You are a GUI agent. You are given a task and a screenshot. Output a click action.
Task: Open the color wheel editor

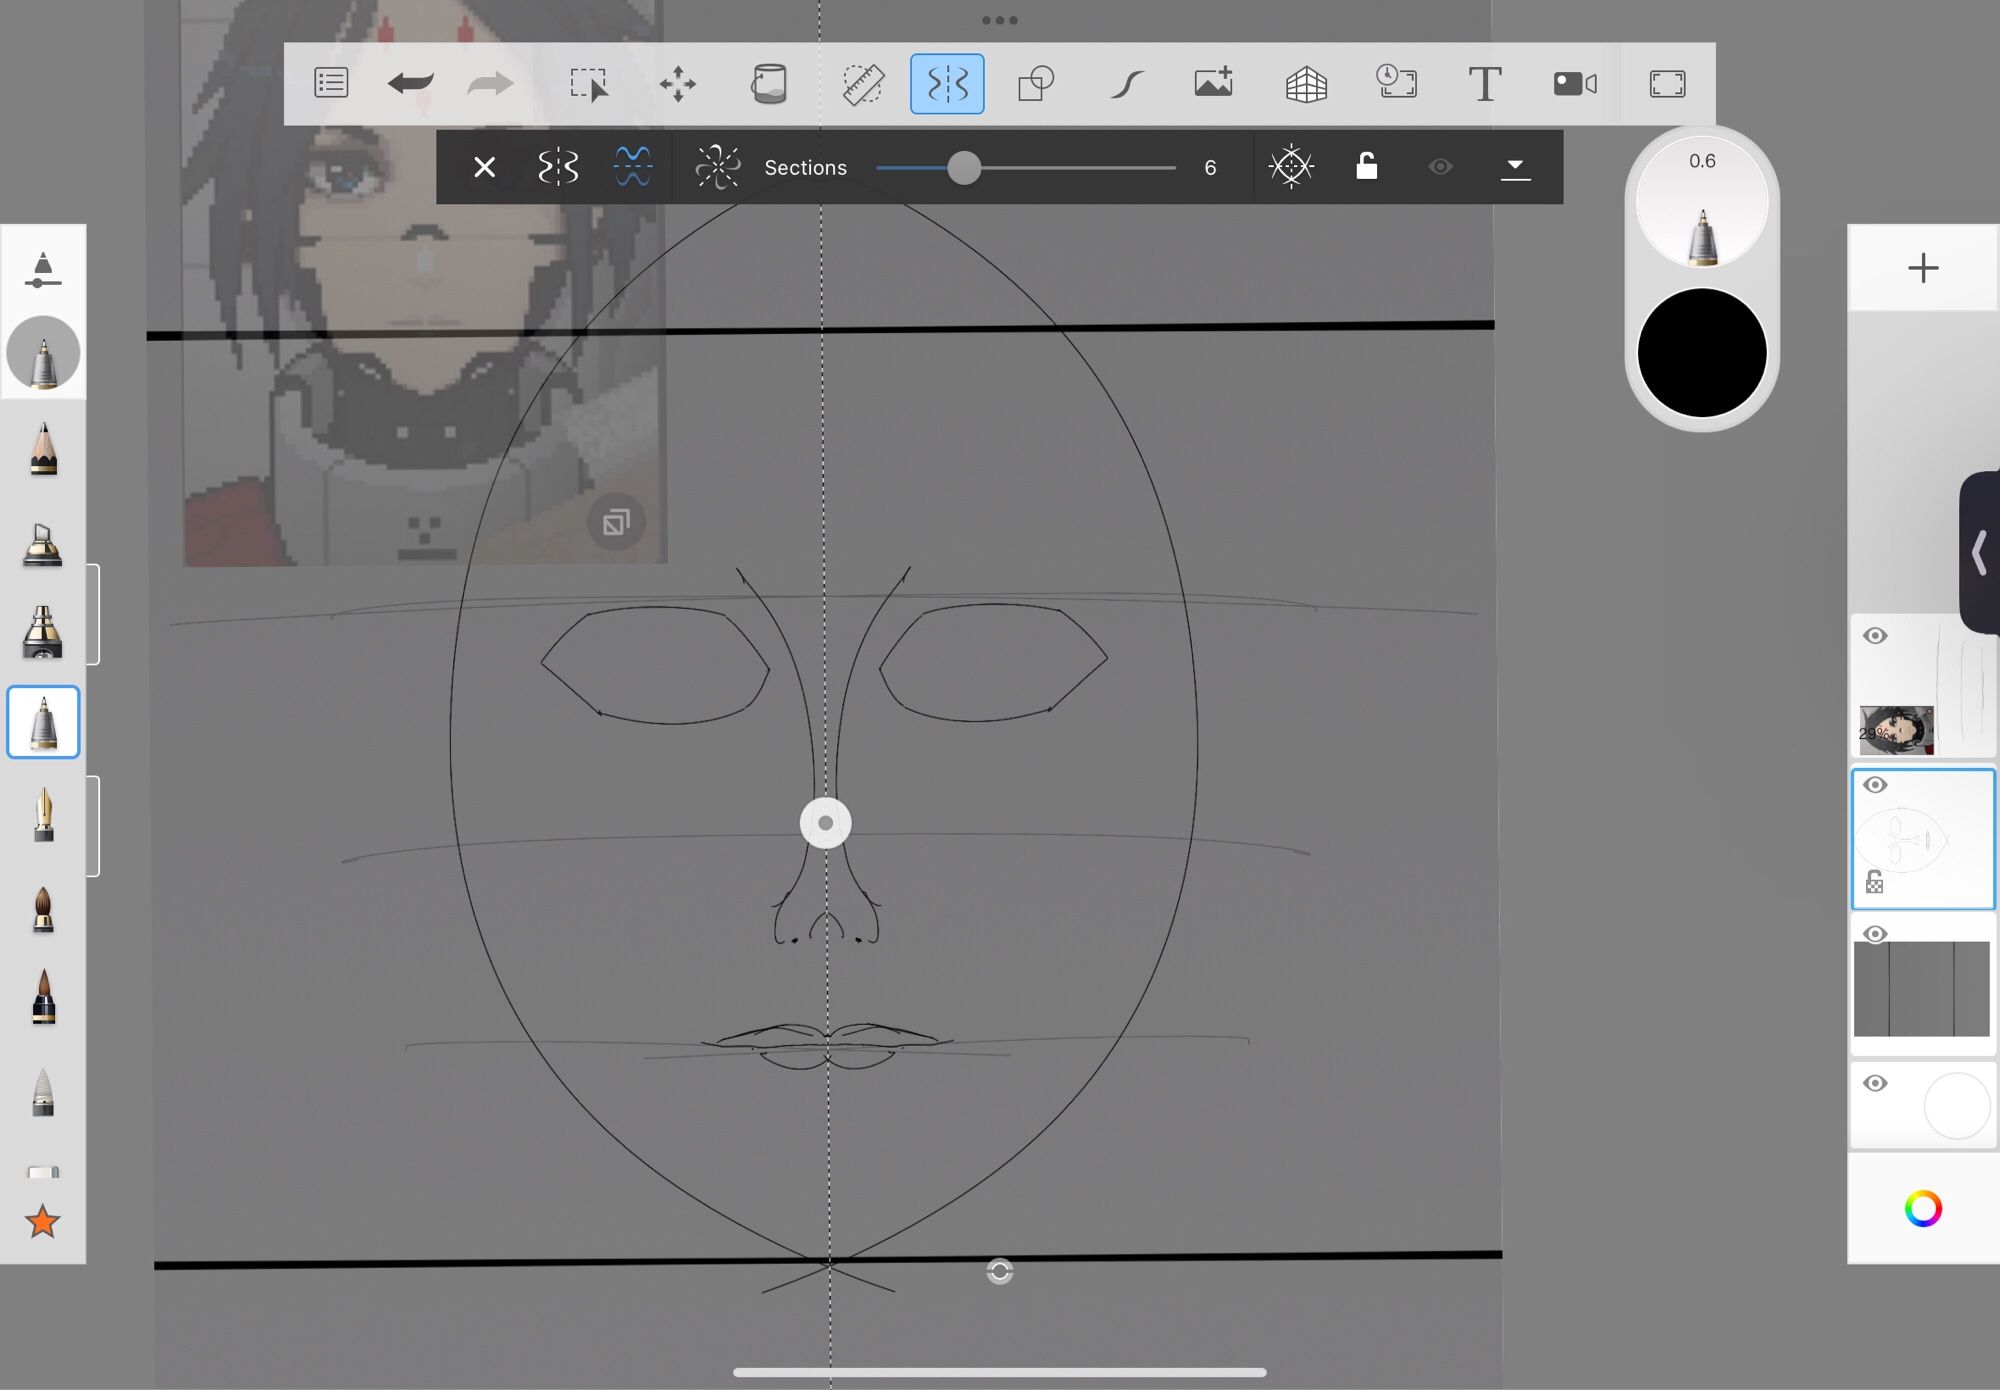point(1922,1208)
